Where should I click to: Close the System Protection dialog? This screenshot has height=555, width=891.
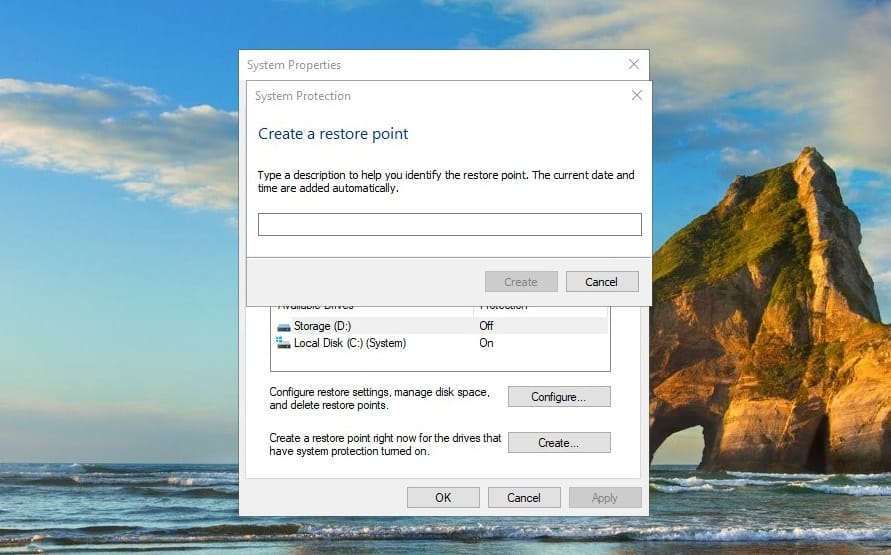point(636,96)
